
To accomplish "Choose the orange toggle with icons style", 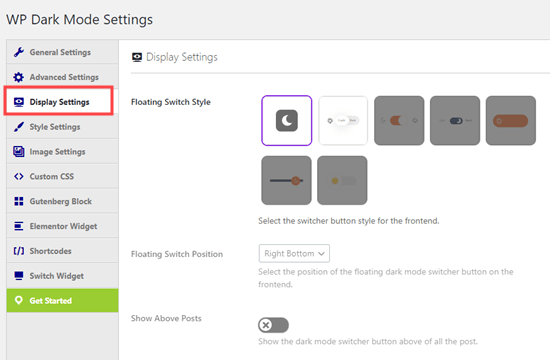I will click(x=399, y=120).
